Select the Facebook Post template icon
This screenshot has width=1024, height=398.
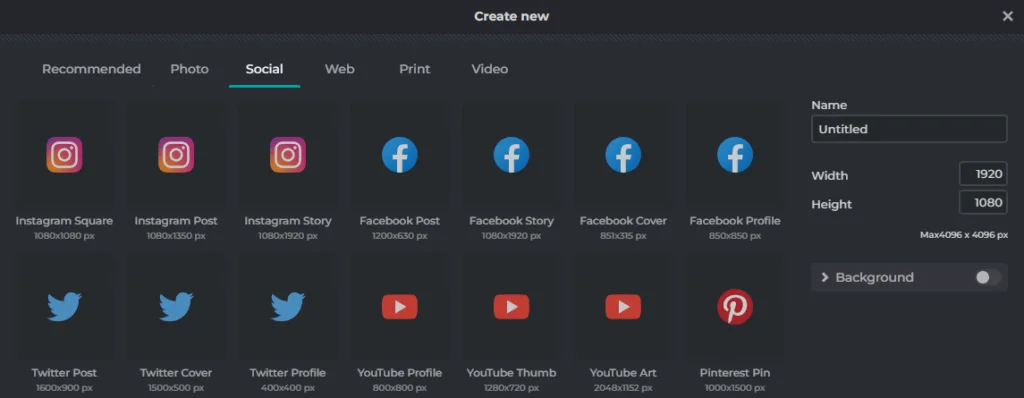(399, 155)
